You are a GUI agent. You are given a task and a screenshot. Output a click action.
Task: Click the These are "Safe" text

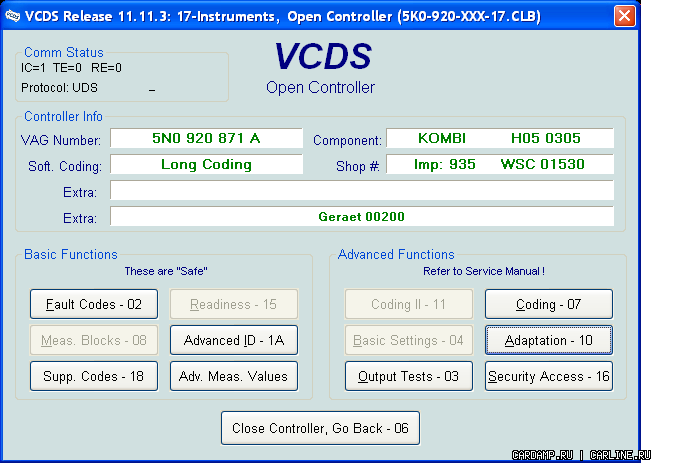(x=166, y=271)
